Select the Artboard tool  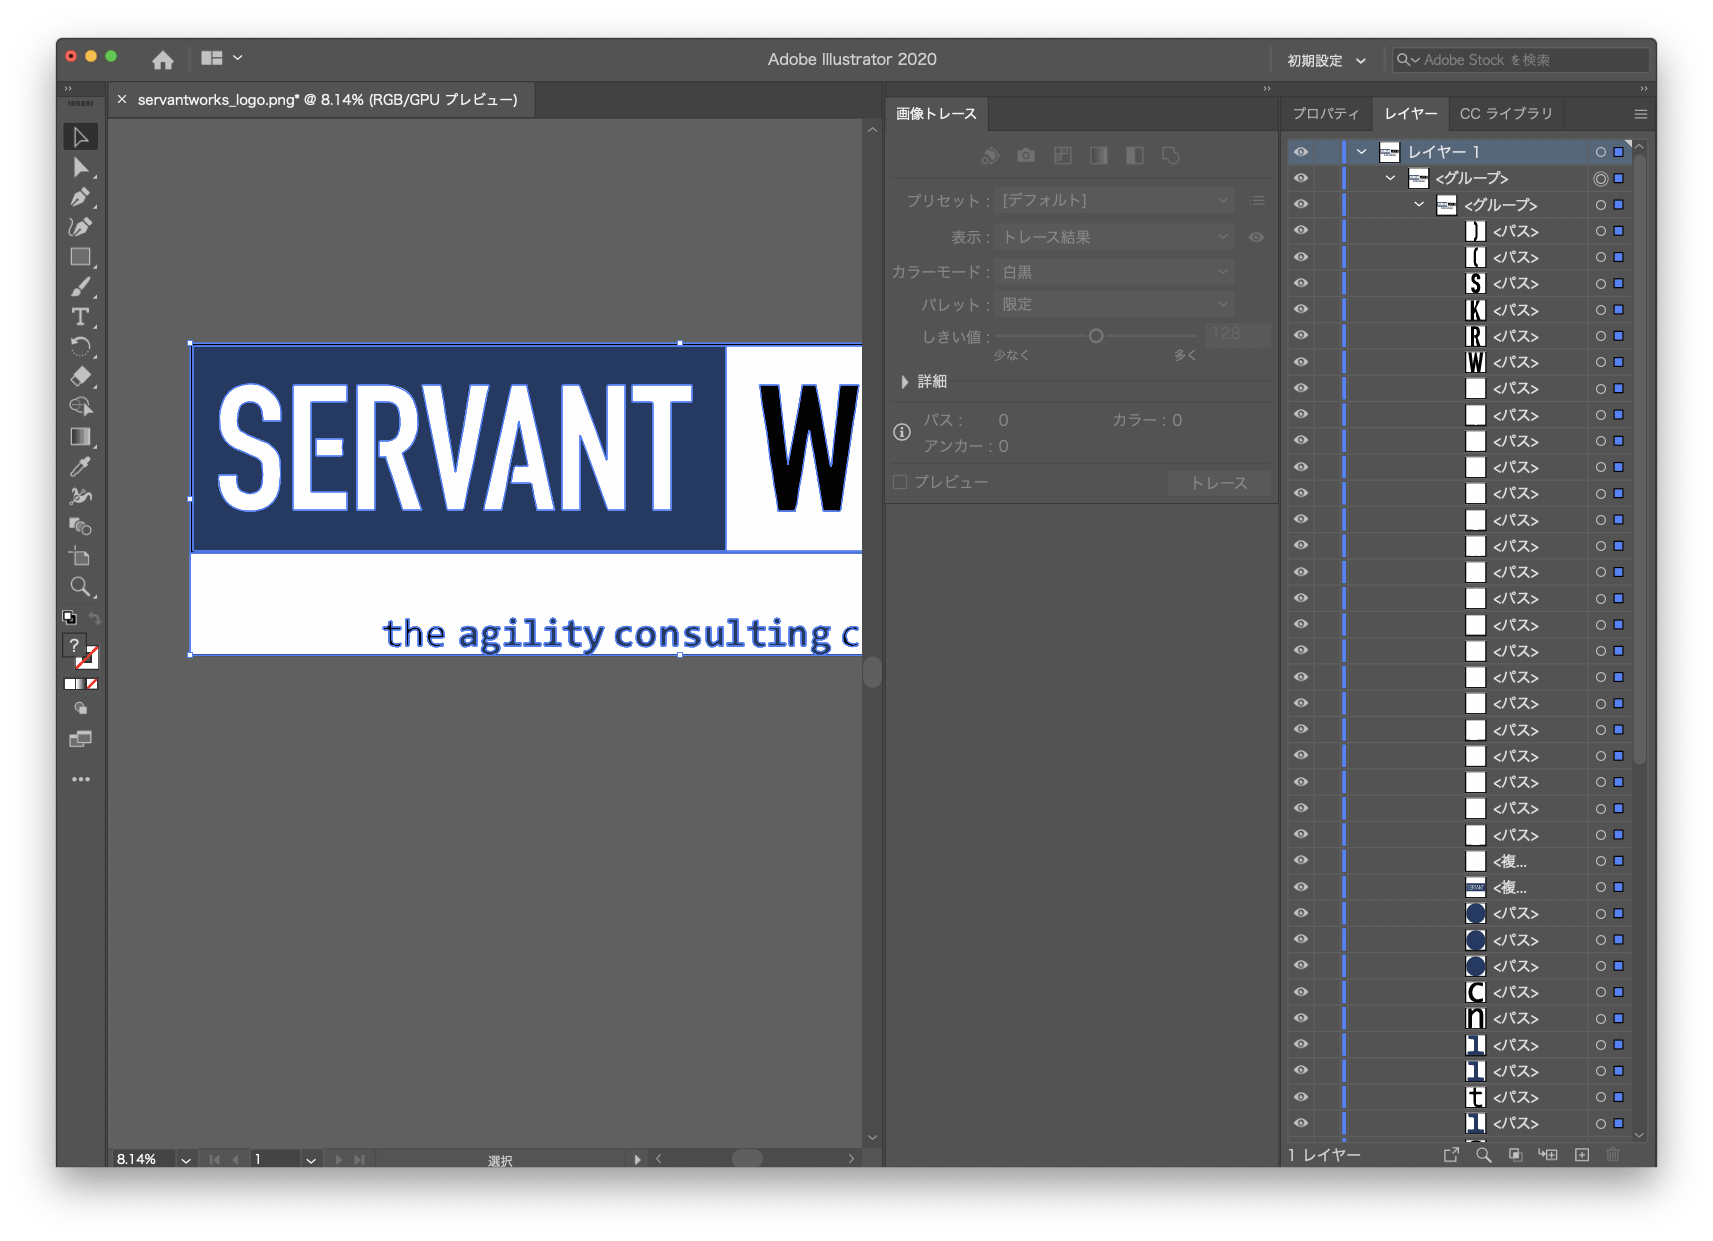point(81,557)
